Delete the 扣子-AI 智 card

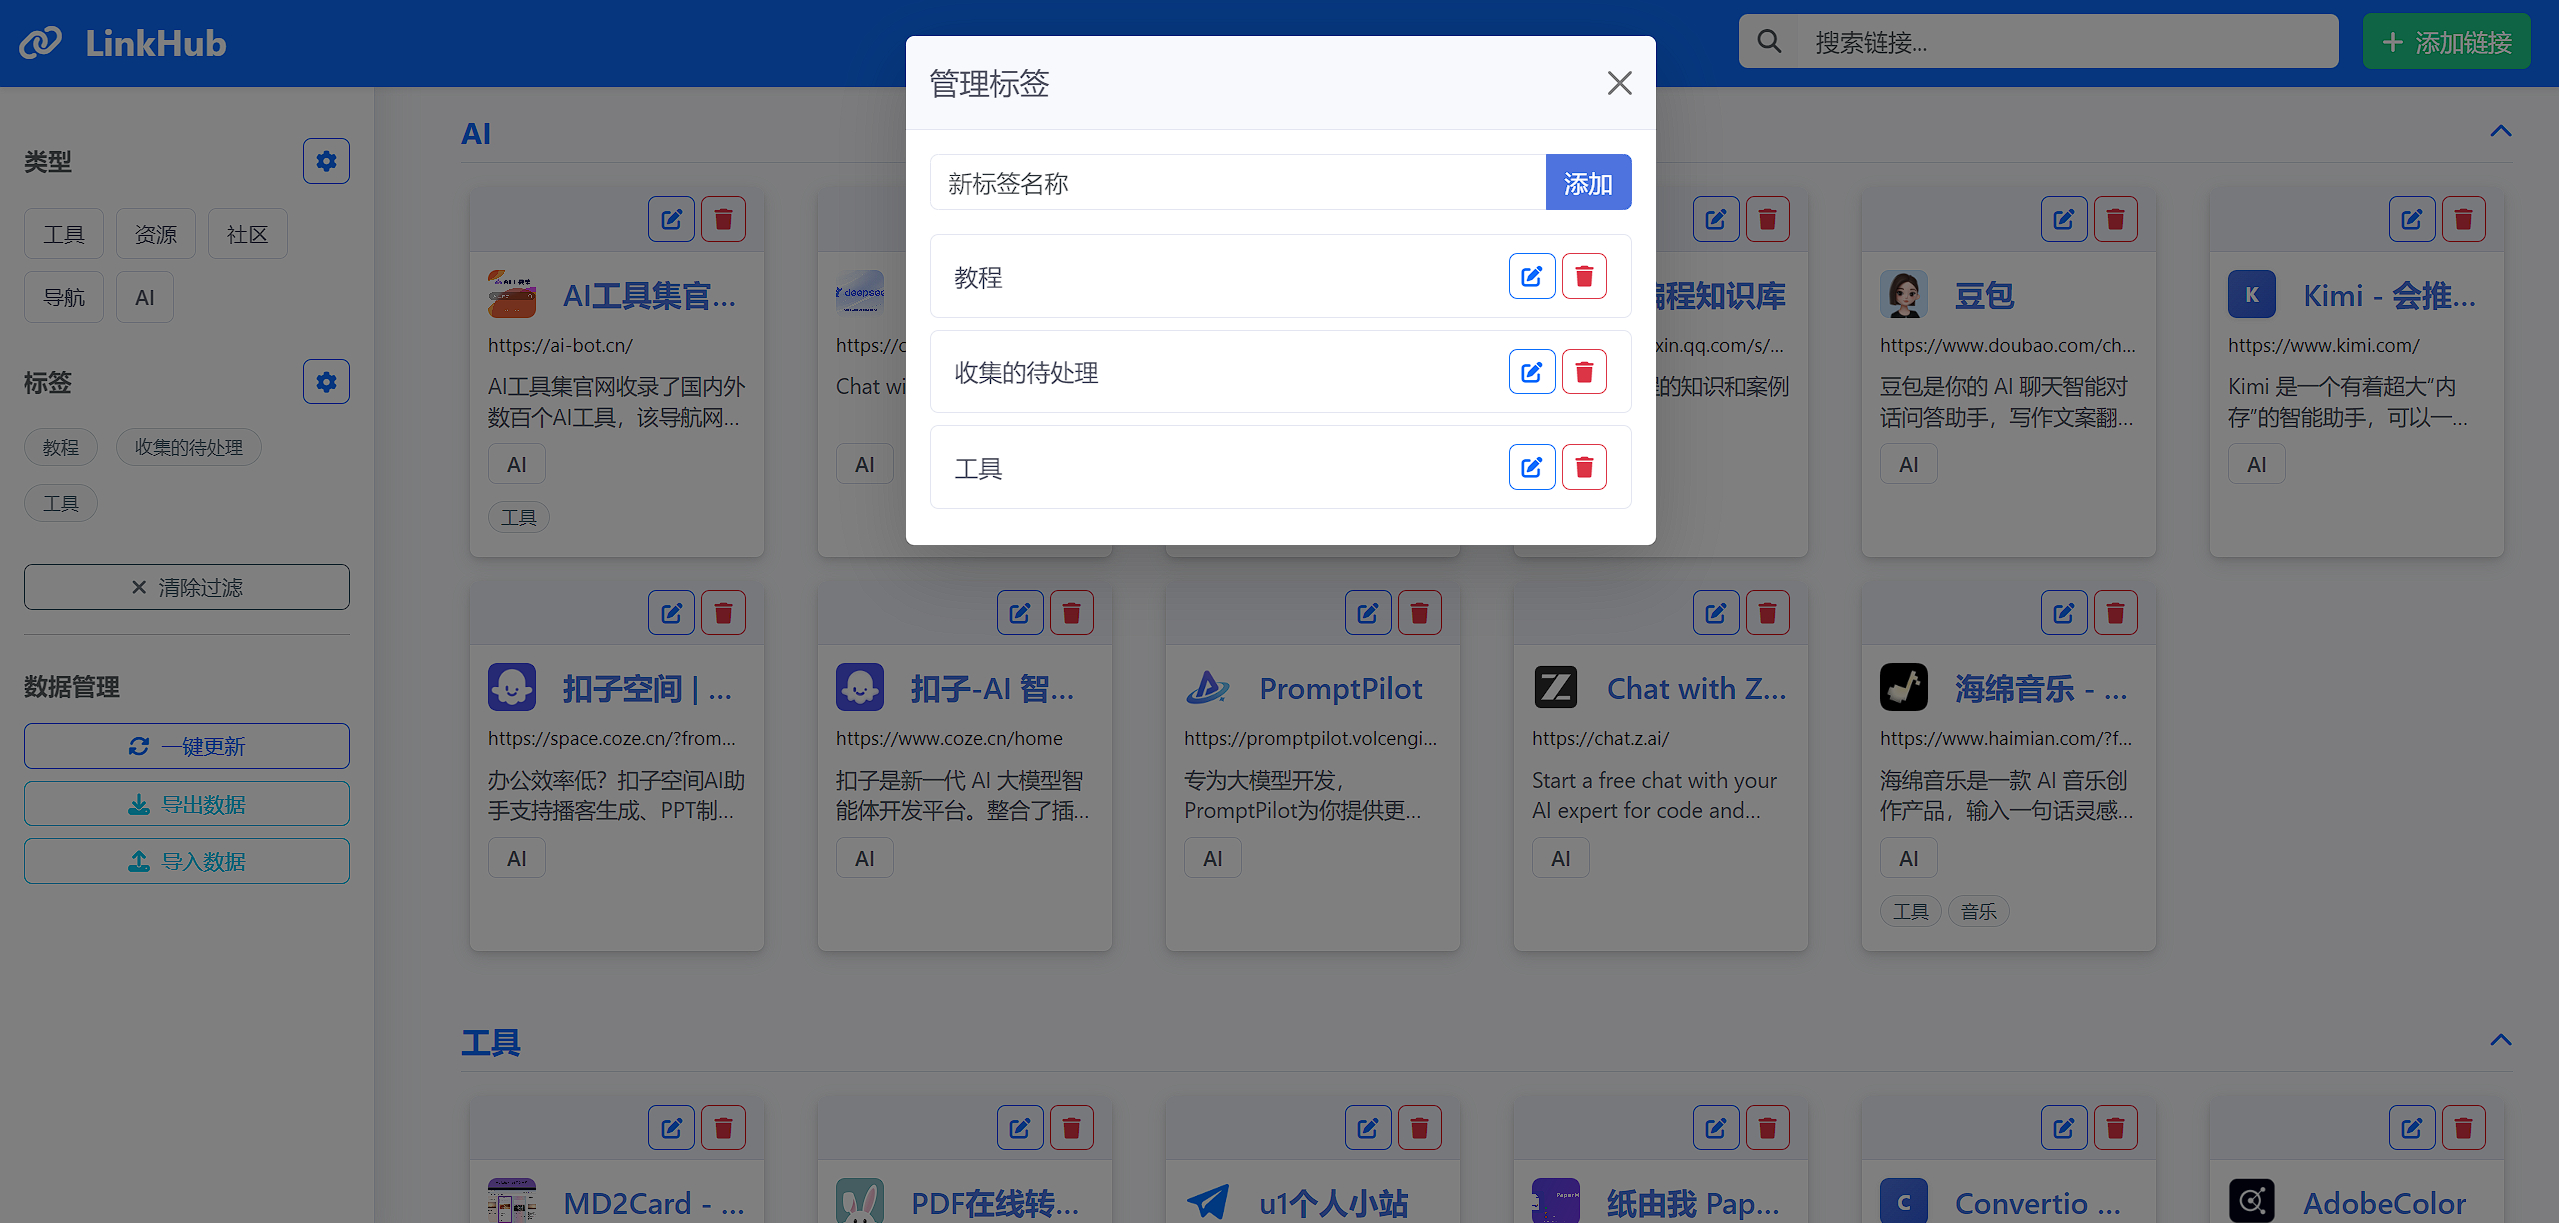1072,612
